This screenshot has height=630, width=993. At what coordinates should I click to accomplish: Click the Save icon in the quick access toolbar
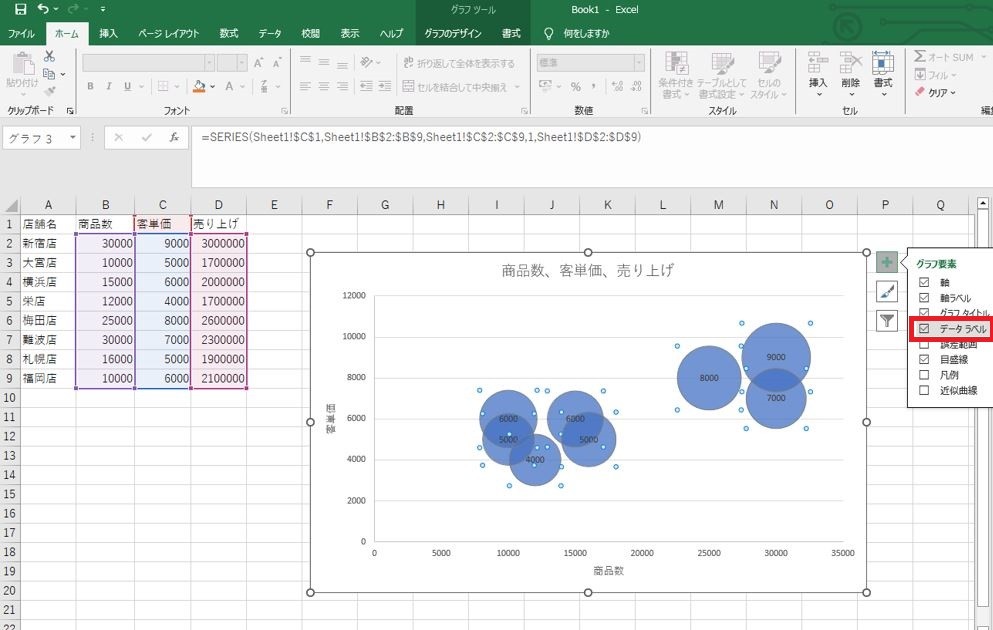click(x=21, y=9)
